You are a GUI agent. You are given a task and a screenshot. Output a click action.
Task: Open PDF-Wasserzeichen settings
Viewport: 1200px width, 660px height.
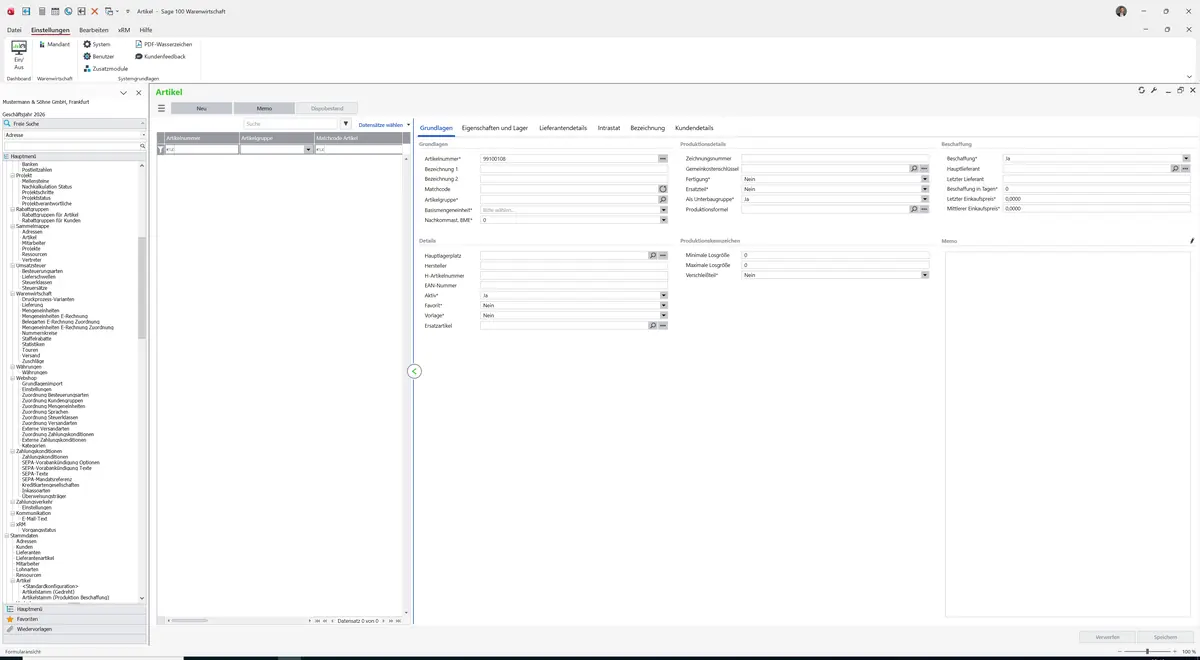point(163,45)
